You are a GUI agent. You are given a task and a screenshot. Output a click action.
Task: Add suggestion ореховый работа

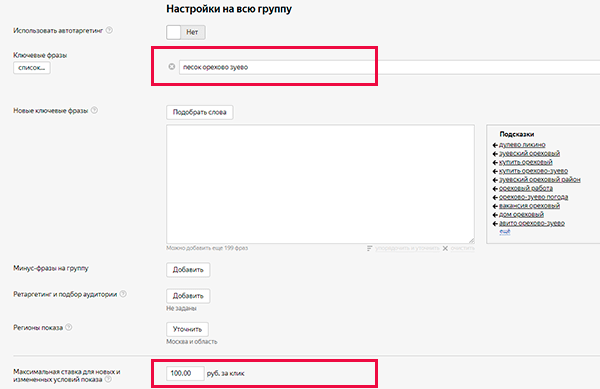(x=526, y=188)
